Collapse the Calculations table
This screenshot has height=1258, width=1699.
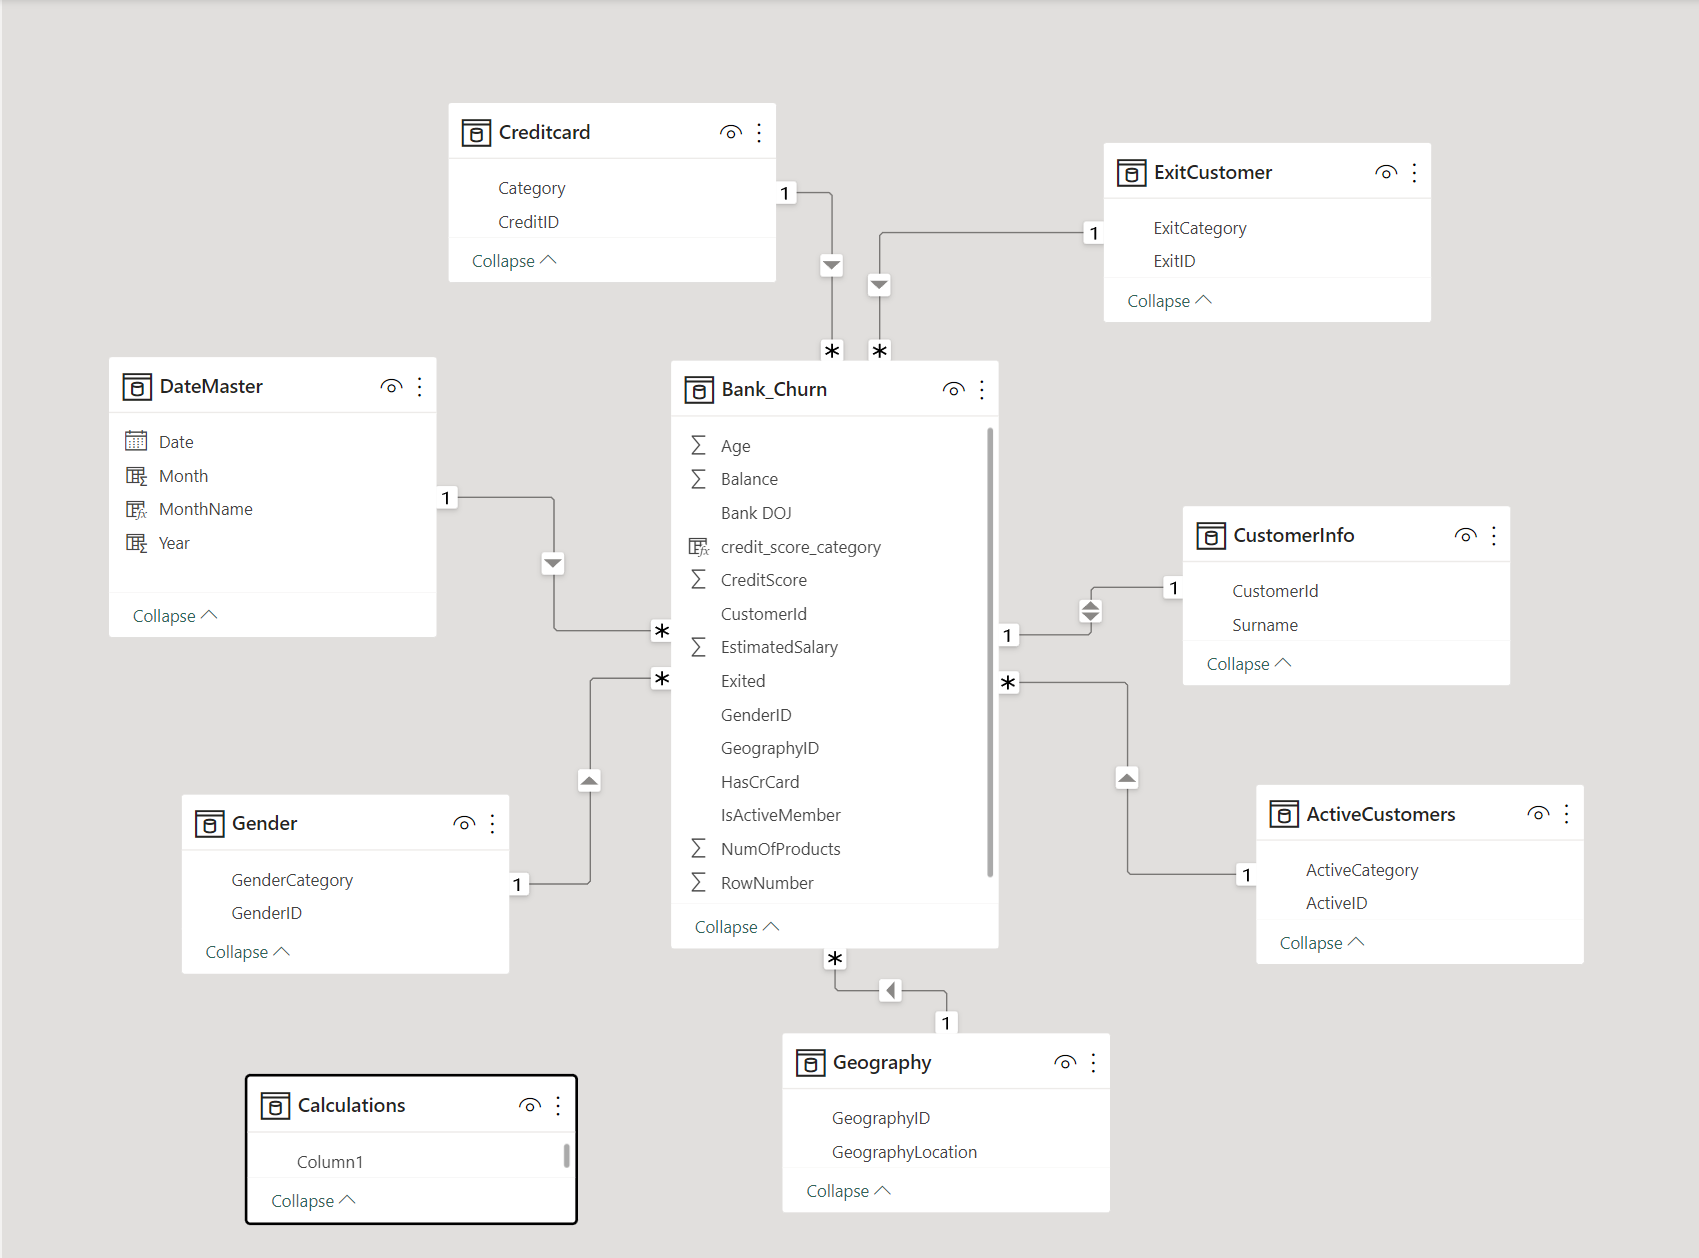coord(313,1200)
